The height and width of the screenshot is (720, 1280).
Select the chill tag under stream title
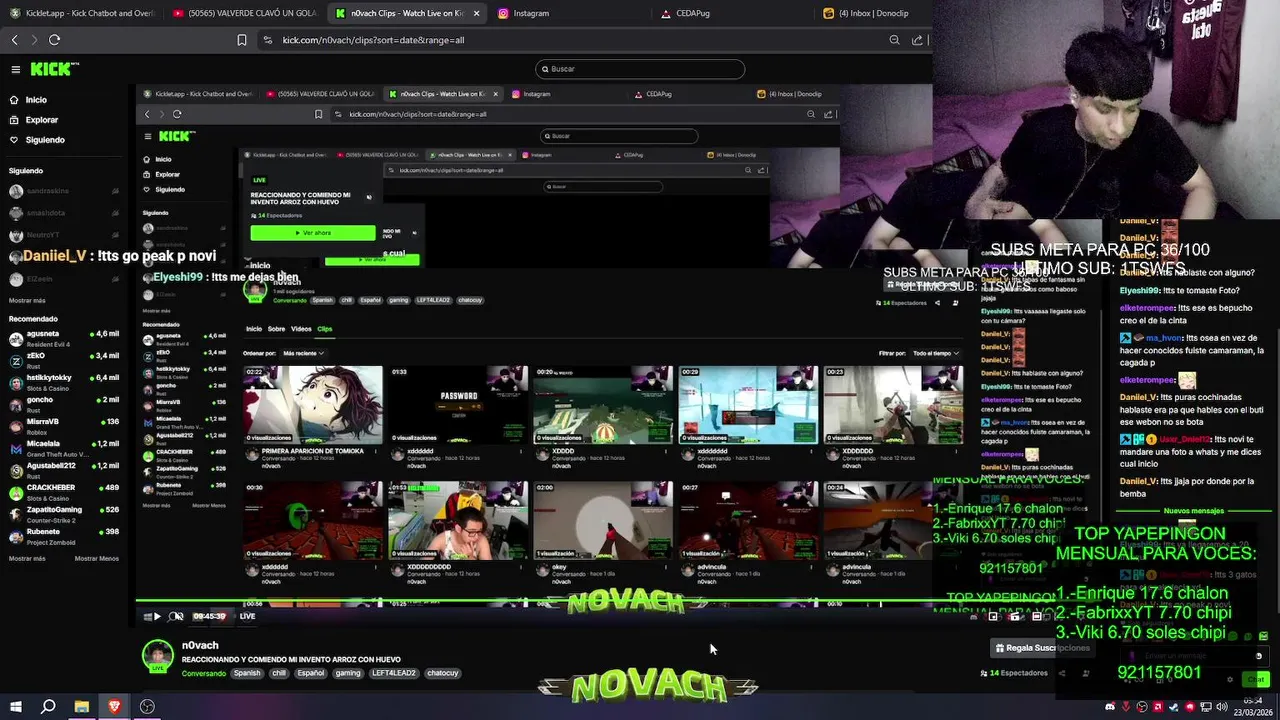(279, 673)
